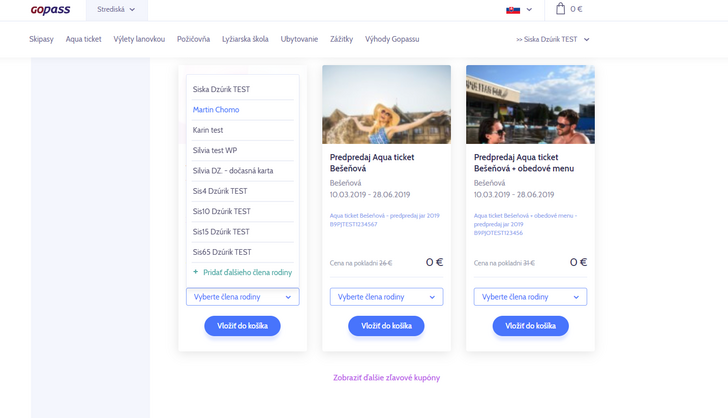This screenshot has height=418, width=728.
Task: Click the cart total 0 € text
Action: click(576, 9)
